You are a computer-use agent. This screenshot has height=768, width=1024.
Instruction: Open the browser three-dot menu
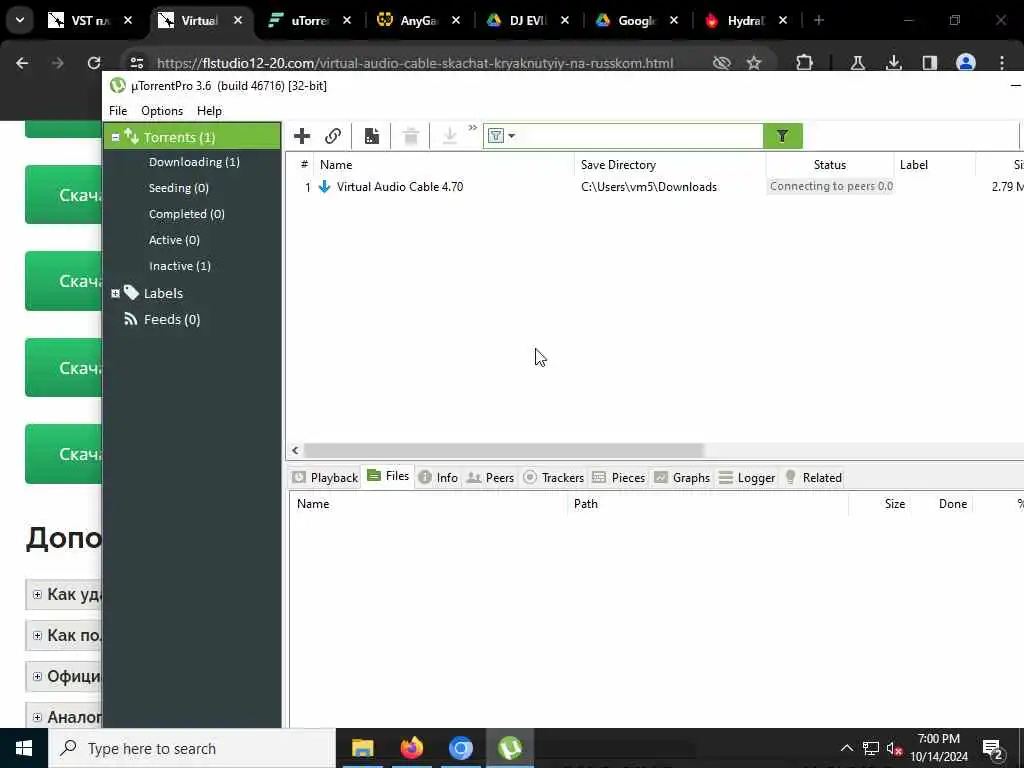[x=1002, y=63]
